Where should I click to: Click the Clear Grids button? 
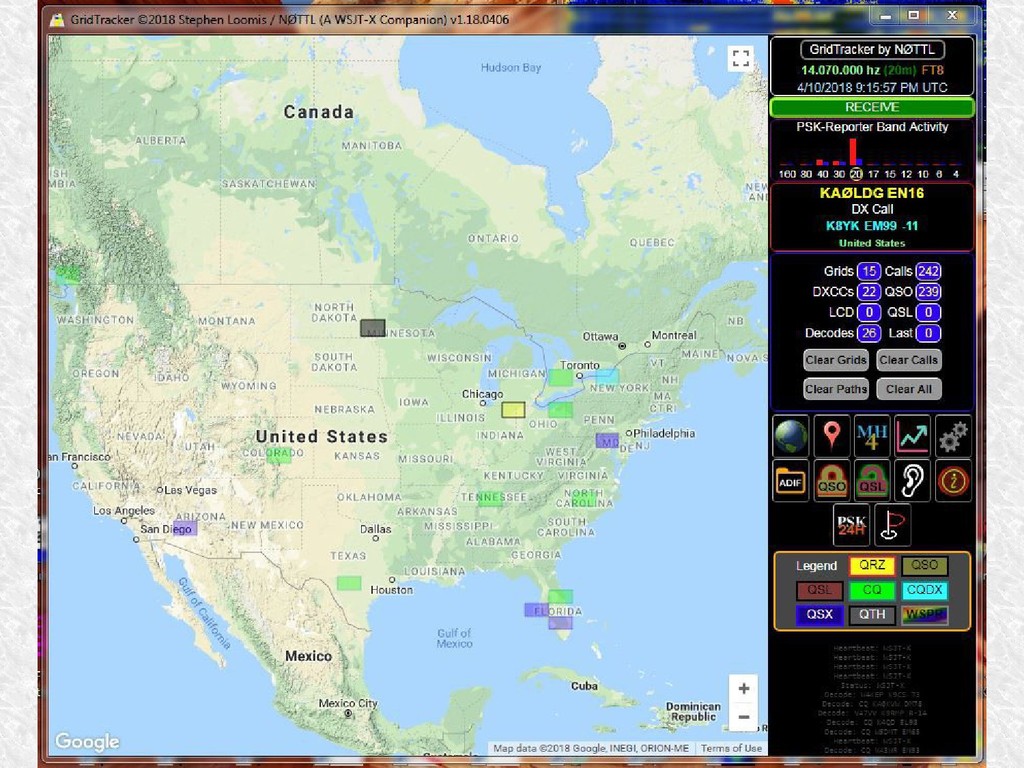coord(836,360)
